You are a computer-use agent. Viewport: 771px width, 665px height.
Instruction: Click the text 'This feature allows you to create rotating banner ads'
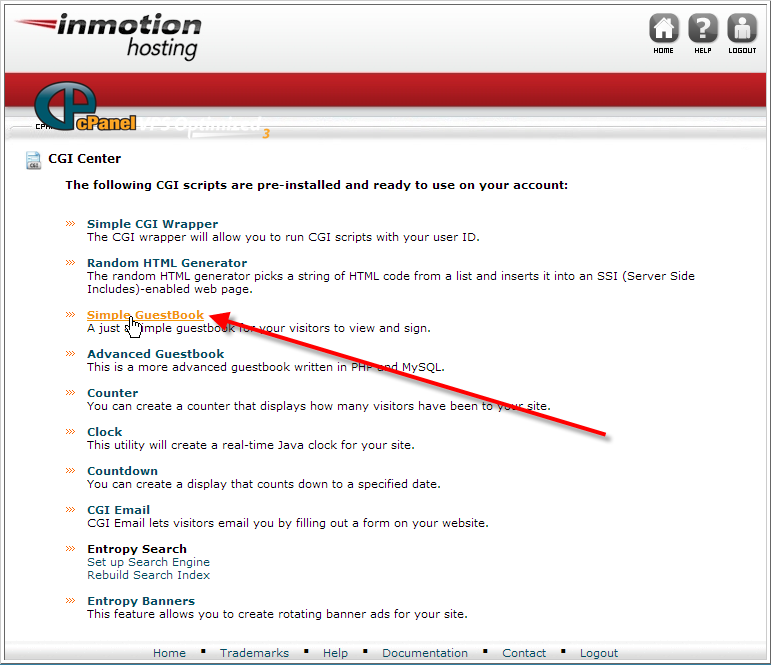[x=239, y=614]
